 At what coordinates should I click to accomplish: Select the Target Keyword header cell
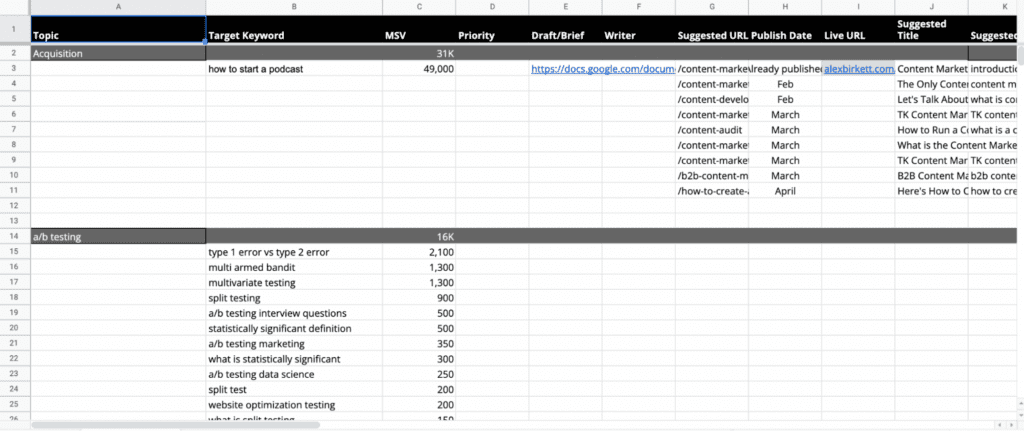(x=294, y=29)
